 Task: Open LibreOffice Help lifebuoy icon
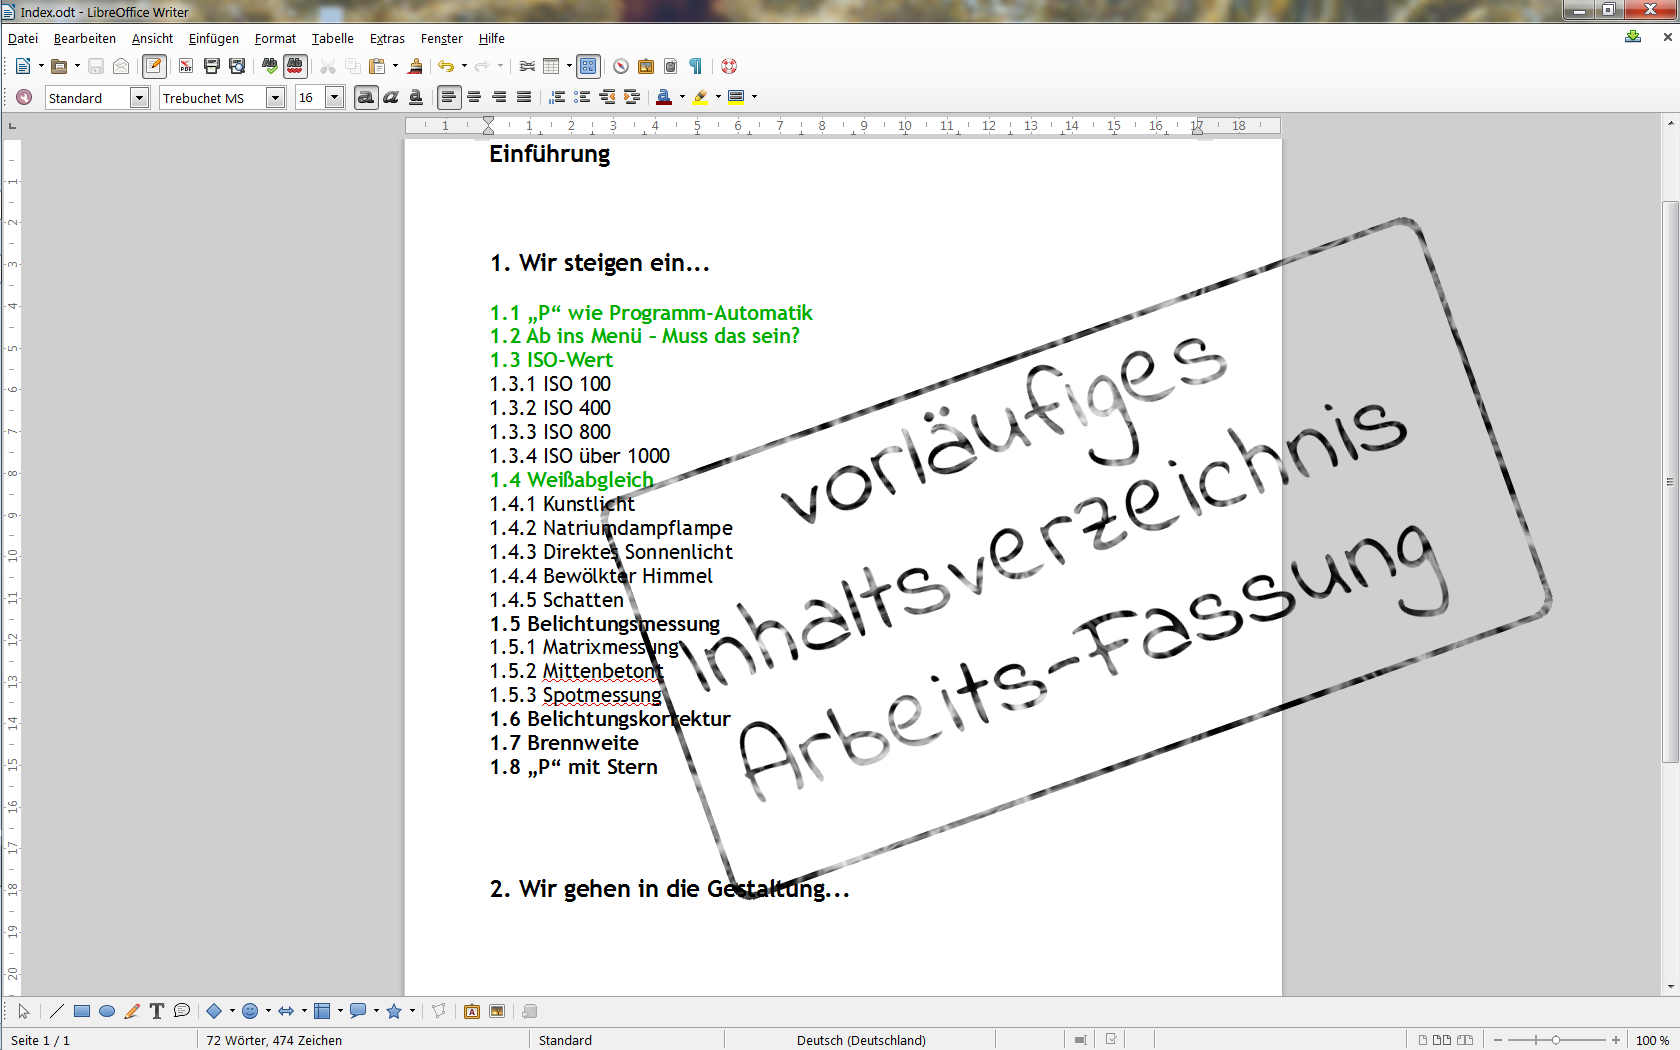[729, 66]
